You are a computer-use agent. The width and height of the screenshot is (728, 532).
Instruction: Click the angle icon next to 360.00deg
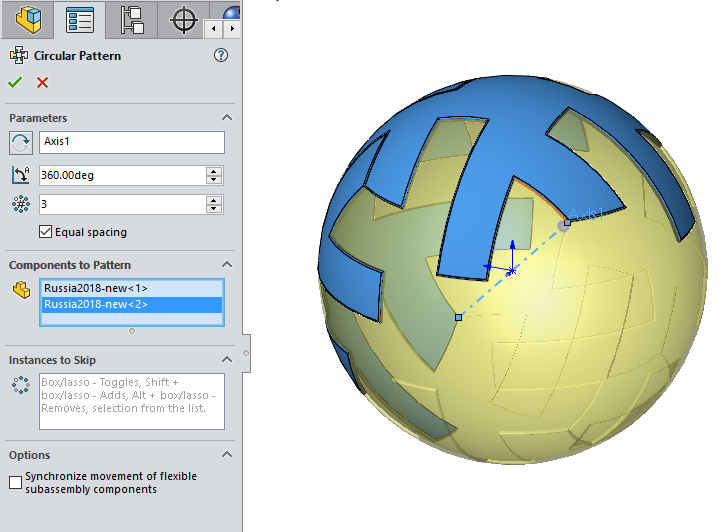tap(21, 175)
